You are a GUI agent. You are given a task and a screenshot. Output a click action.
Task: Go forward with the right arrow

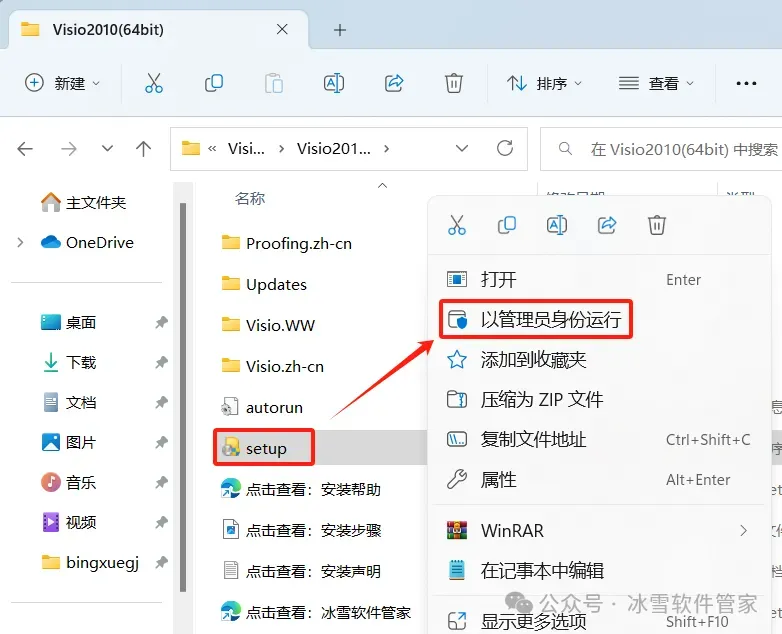69,149
